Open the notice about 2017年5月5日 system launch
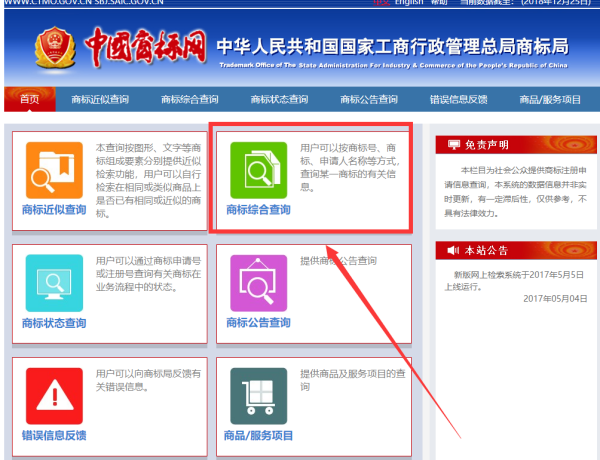The image size is (600, 460). point(514,281)
